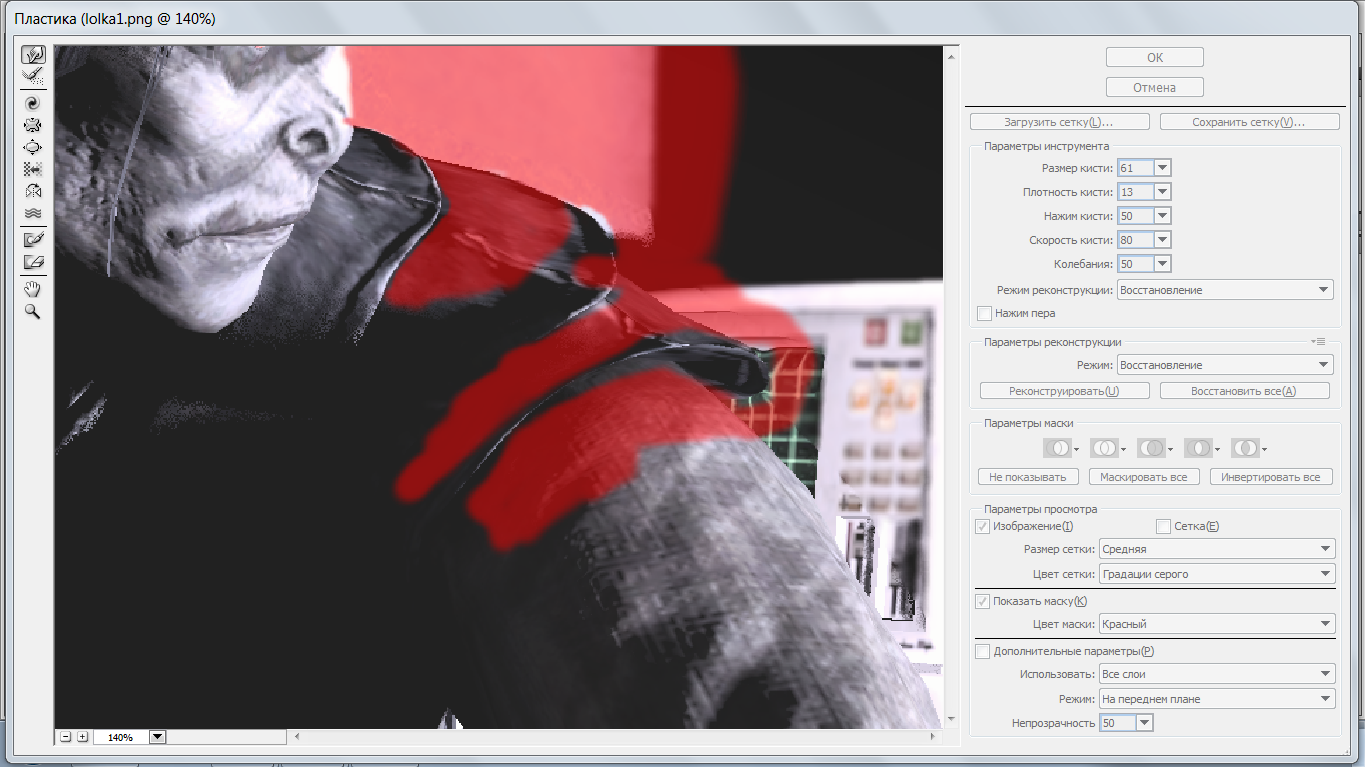Viewport: 1365px width, 767px height.
Task: Enable the Сетка checkbox
Action: point(1163,526)
